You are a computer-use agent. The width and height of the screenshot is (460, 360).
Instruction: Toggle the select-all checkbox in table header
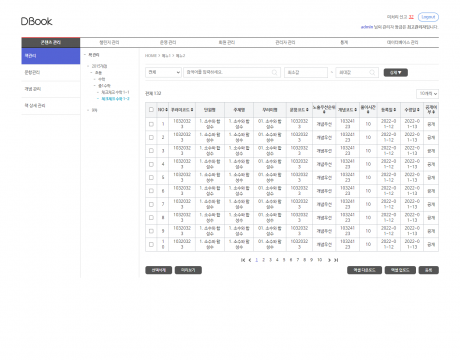pos(151,110)
